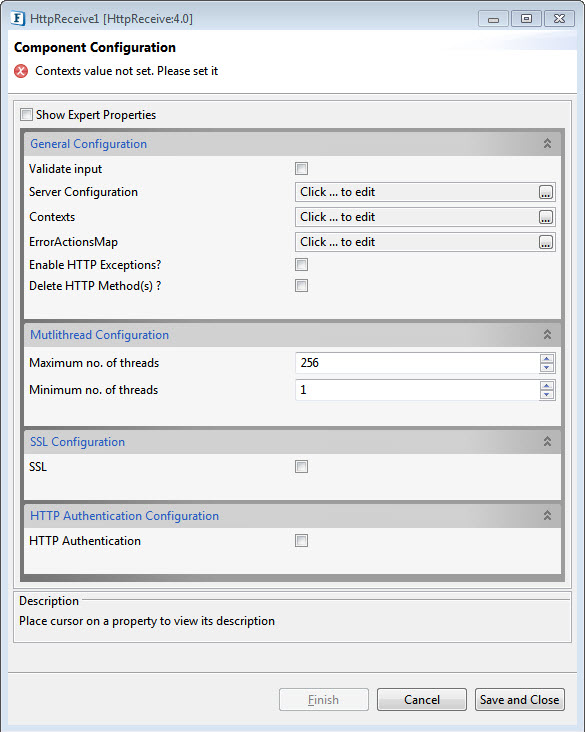Collapse the Mutlithread Configuration section
The image size is (585, 732).
547,335
